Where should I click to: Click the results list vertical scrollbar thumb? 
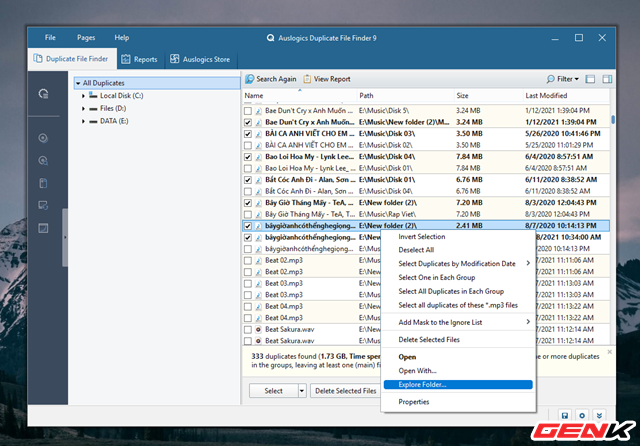click(x=613, y=120)
